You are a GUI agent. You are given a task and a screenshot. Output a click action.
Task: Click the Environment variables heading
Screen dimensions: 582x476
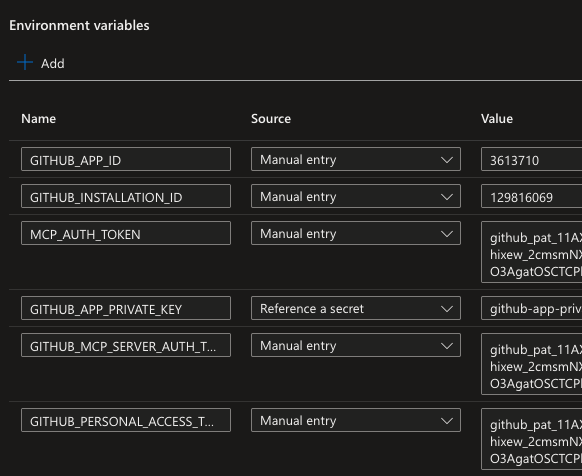coord(79,26)
